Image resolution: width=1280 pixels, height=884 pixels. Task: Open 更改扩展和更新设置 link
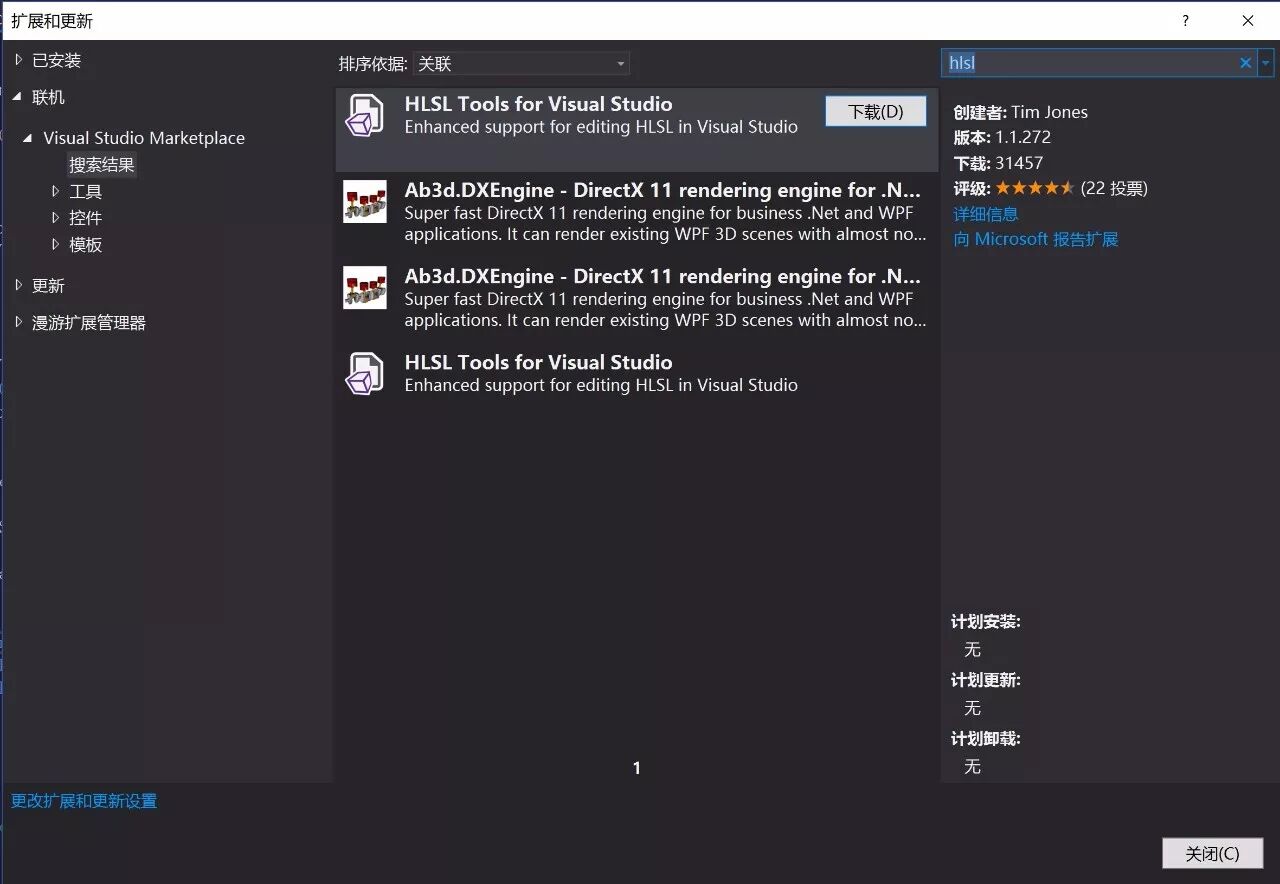click(x=84, y=801)
